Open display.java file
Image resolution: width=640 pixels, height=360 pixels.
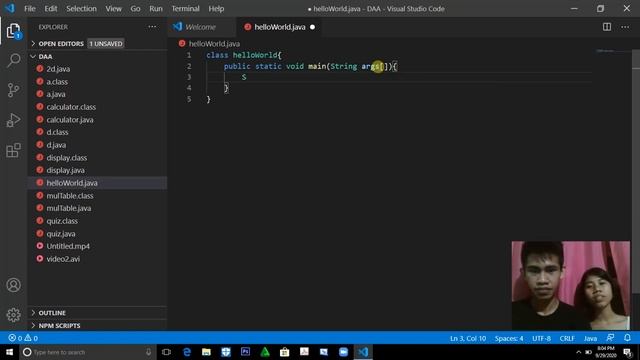[97, 170]
